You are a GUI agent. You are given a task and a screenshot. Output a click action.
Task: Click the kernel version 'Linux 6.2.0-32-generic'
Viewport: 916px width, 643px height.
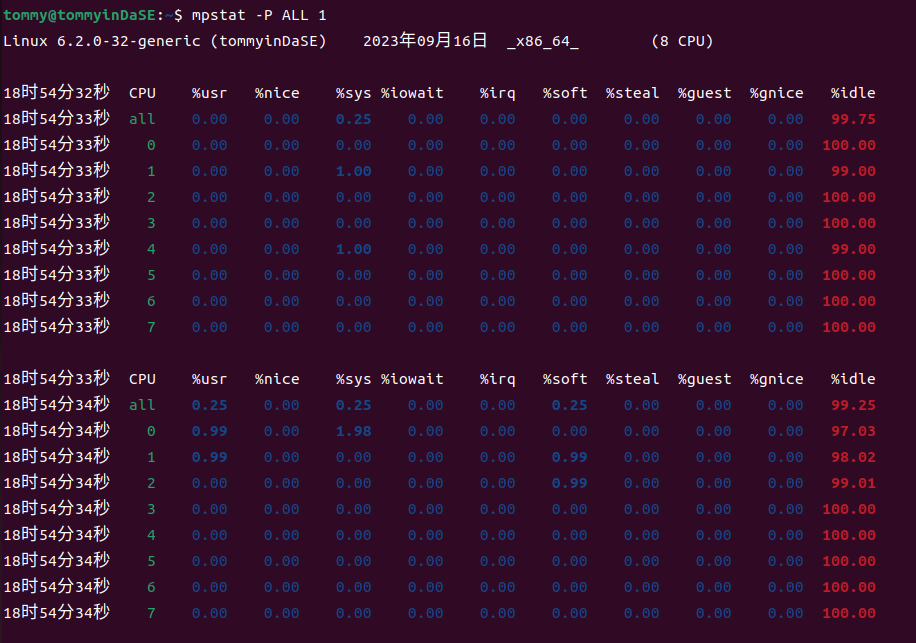(x=102, y=41)
